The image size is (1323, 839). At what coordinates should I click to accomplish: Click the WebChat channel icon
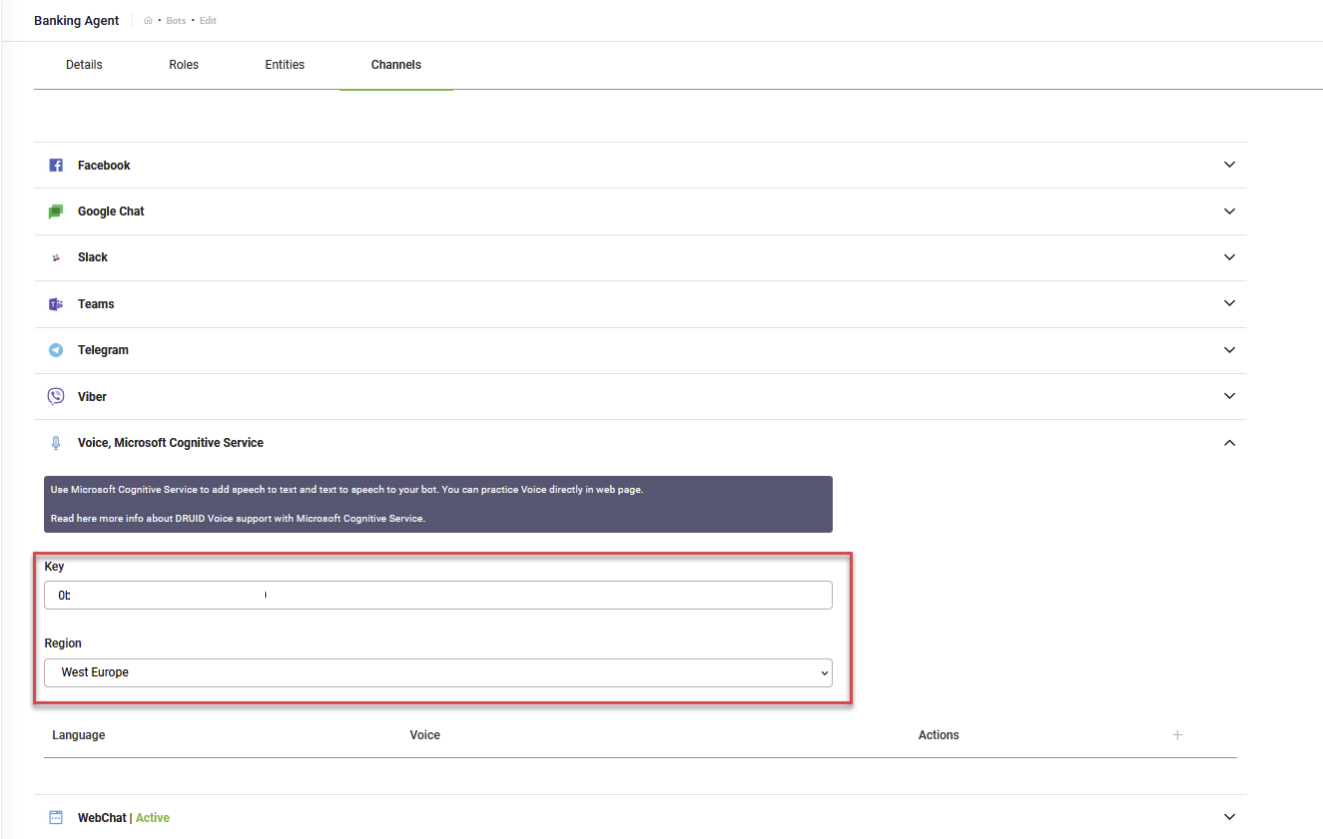56,817
